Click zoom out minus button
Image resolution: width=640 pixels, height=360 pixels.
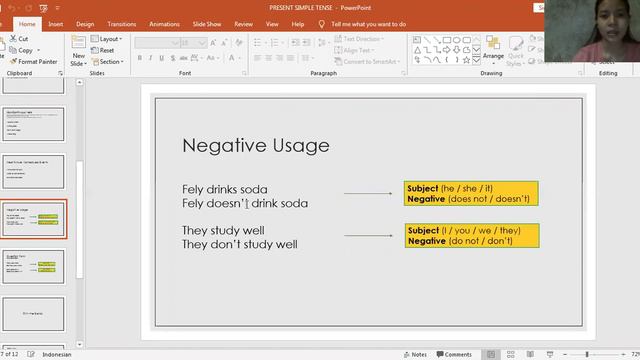(x=565, y=354)
